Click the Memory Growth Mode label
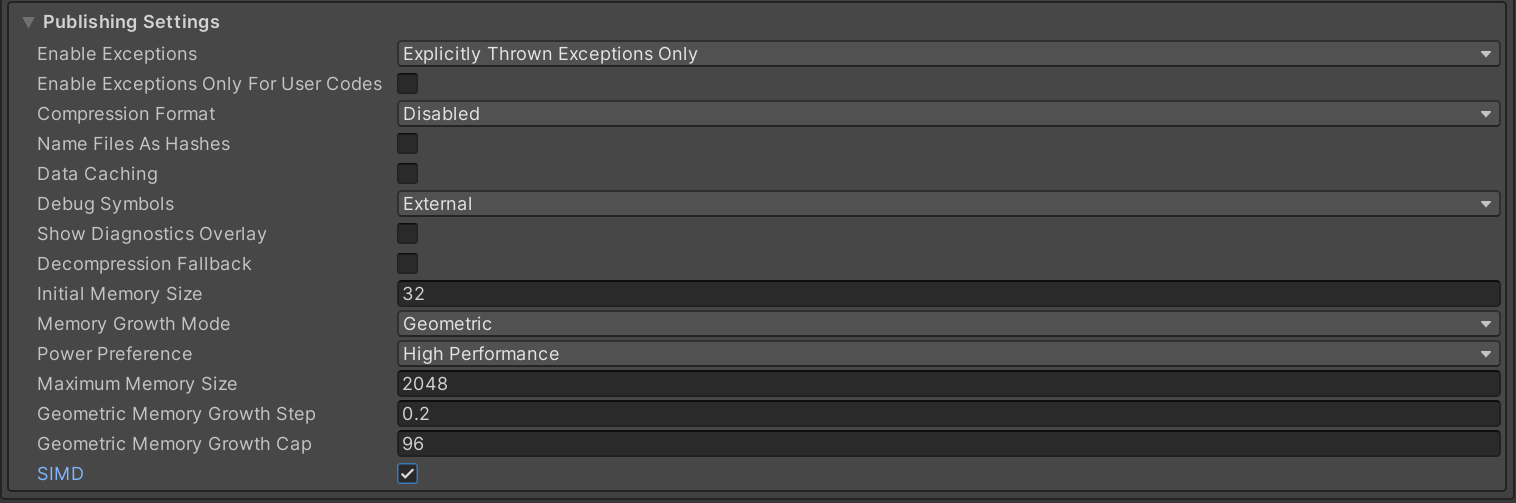Screen dimensions: 1516x503 133,324
